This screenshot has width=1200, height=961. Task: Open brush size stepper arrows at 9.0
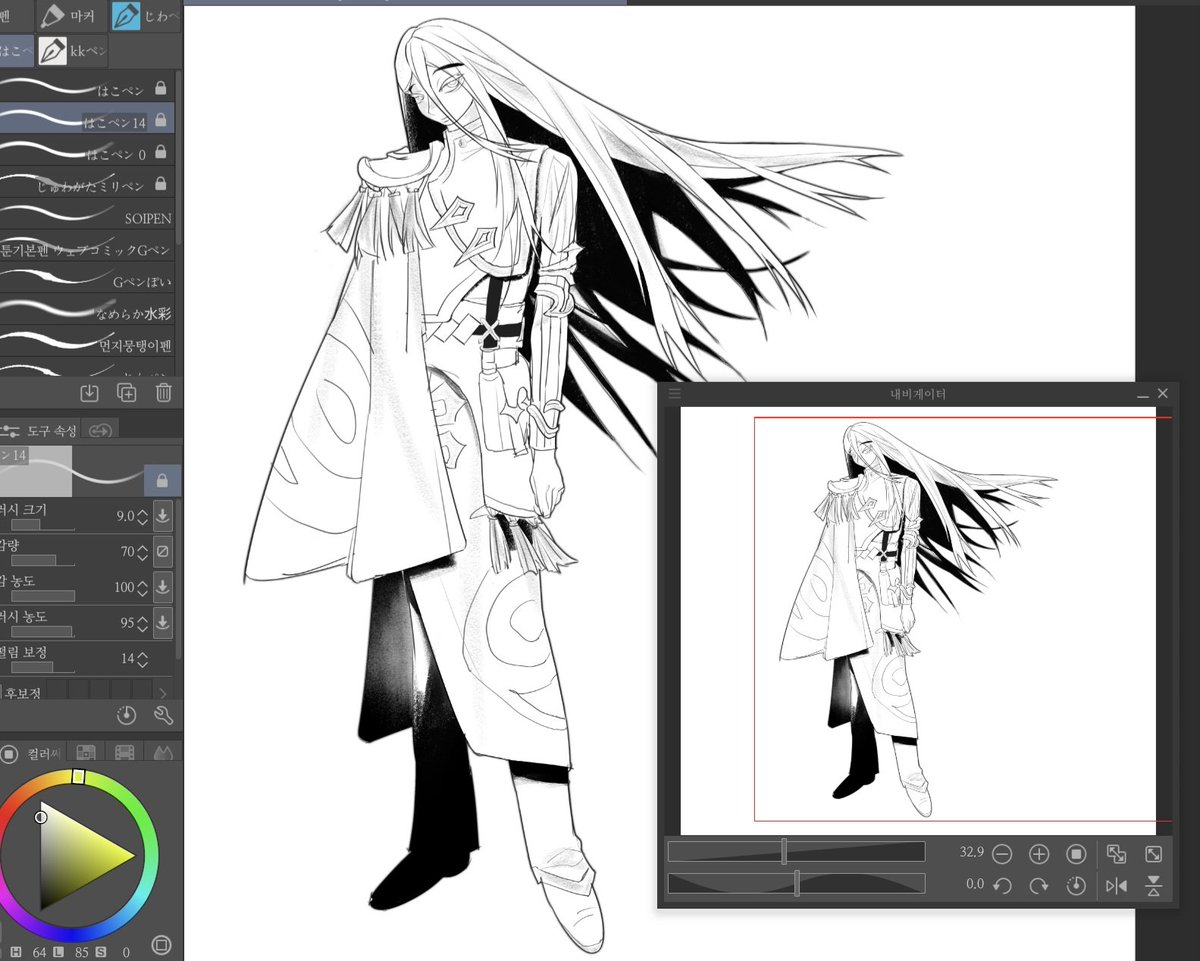click(x=141, y=516)
